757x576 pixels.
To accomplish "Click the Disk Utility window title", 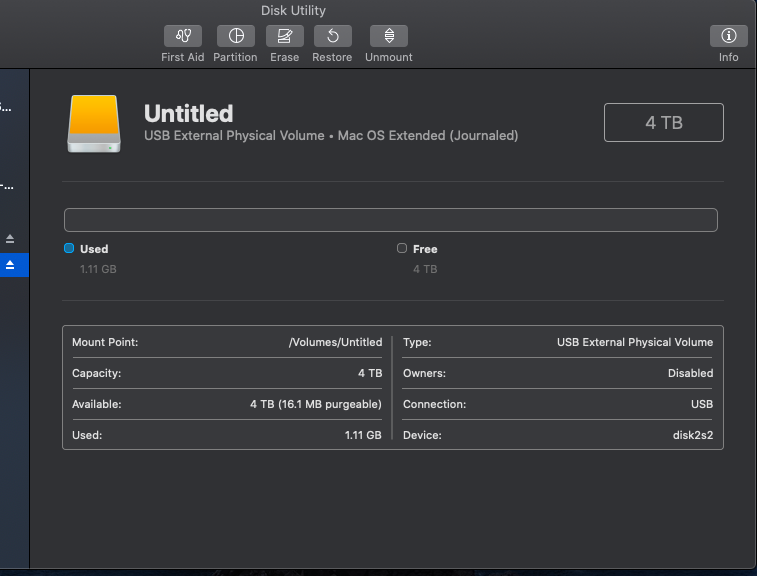I will coord(293,11).
